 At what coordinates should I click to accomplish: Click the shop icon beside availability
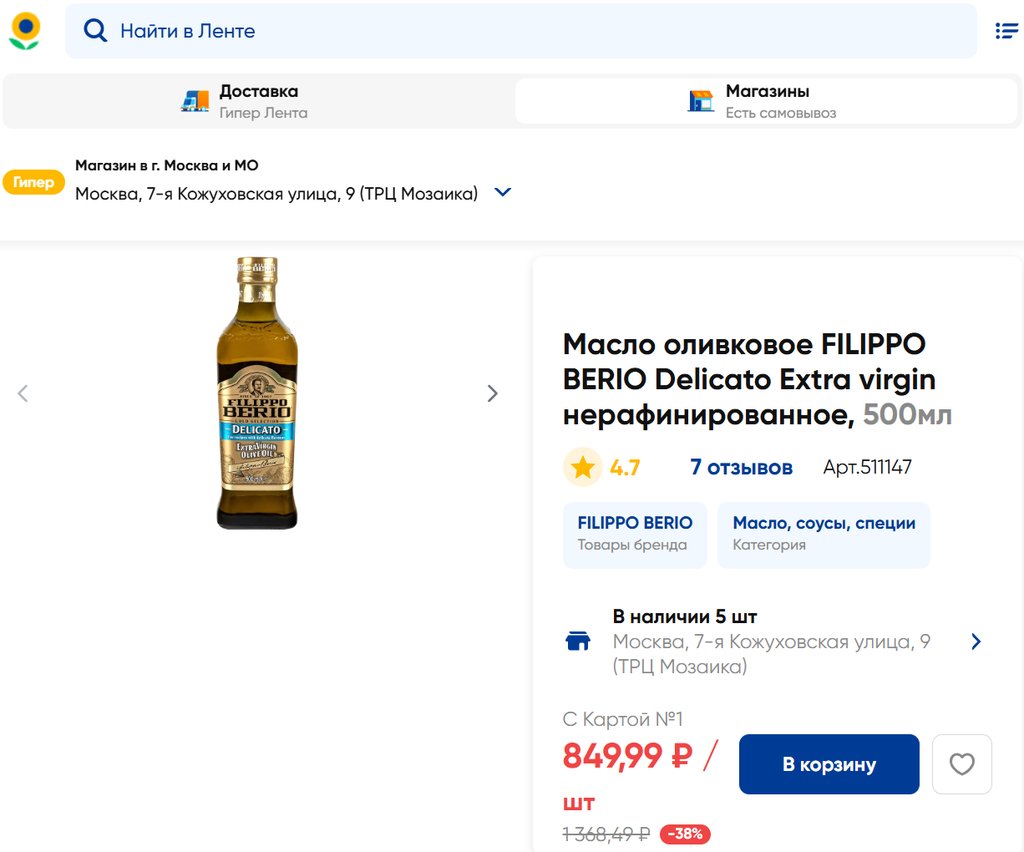pyautogui.click(x=578, y=641)
